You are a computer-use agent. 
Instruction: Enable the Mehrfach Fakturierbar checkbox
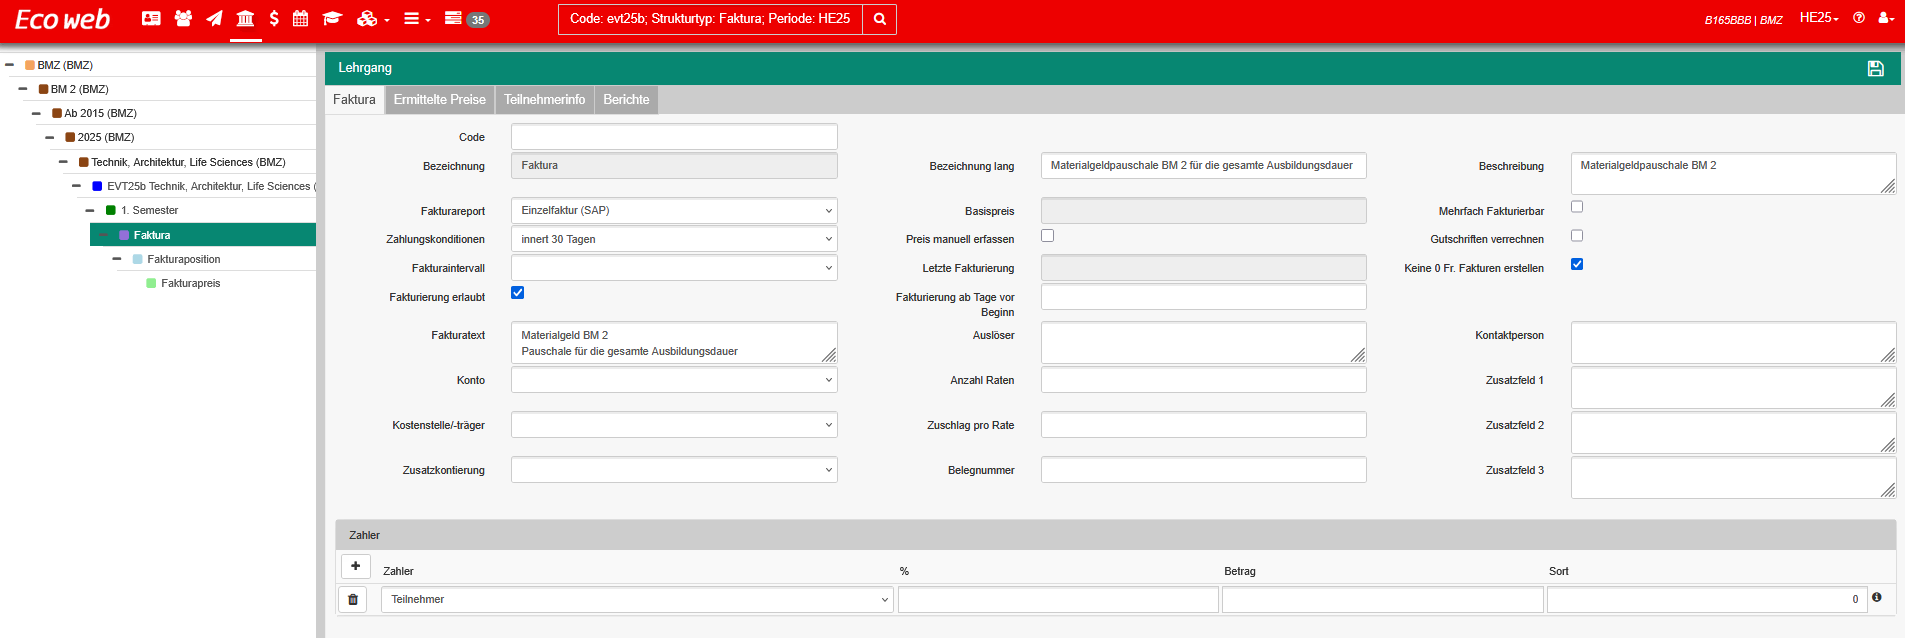pos(1577,207)
